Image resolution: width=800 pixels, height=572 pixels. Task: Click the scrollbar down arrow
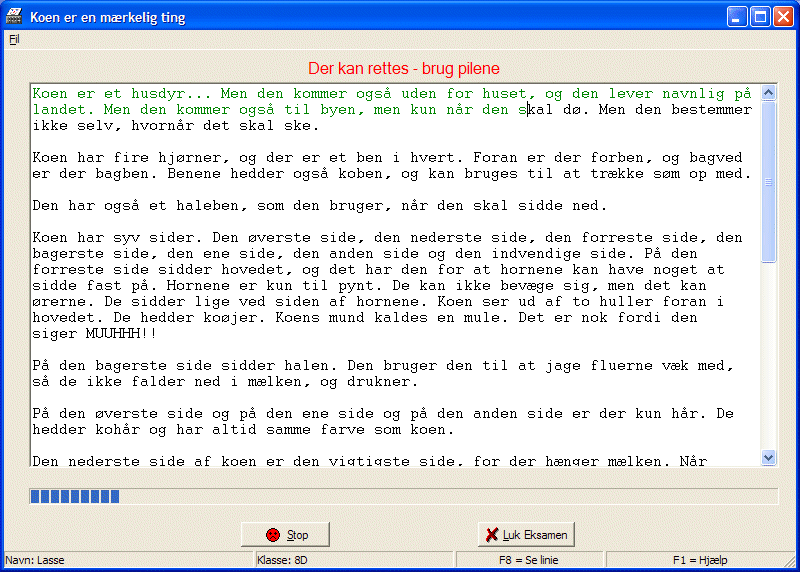[769, 457]
